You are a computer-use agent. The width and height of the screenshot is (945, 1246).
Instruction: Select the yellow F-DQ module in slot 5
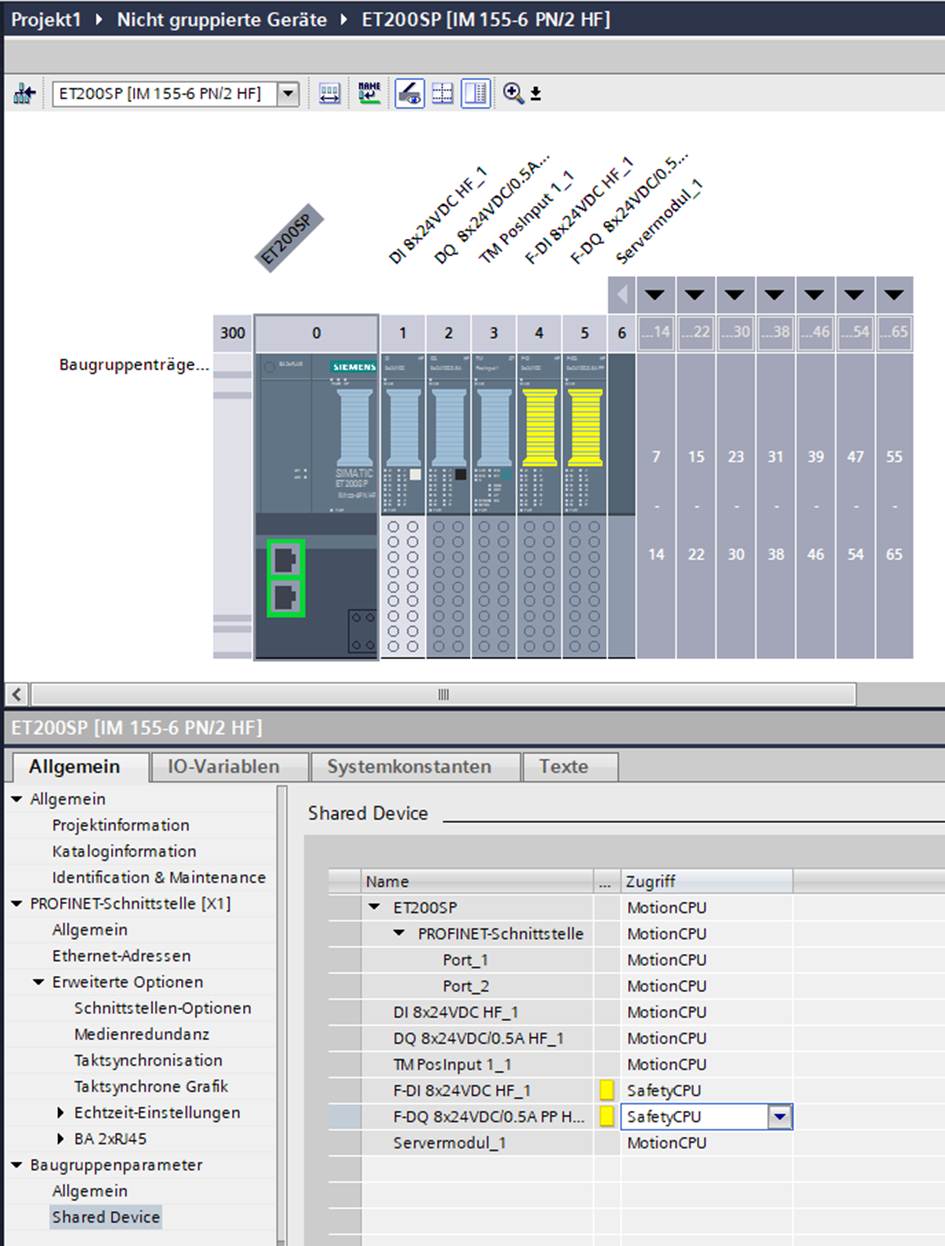(x=584, y=504)
